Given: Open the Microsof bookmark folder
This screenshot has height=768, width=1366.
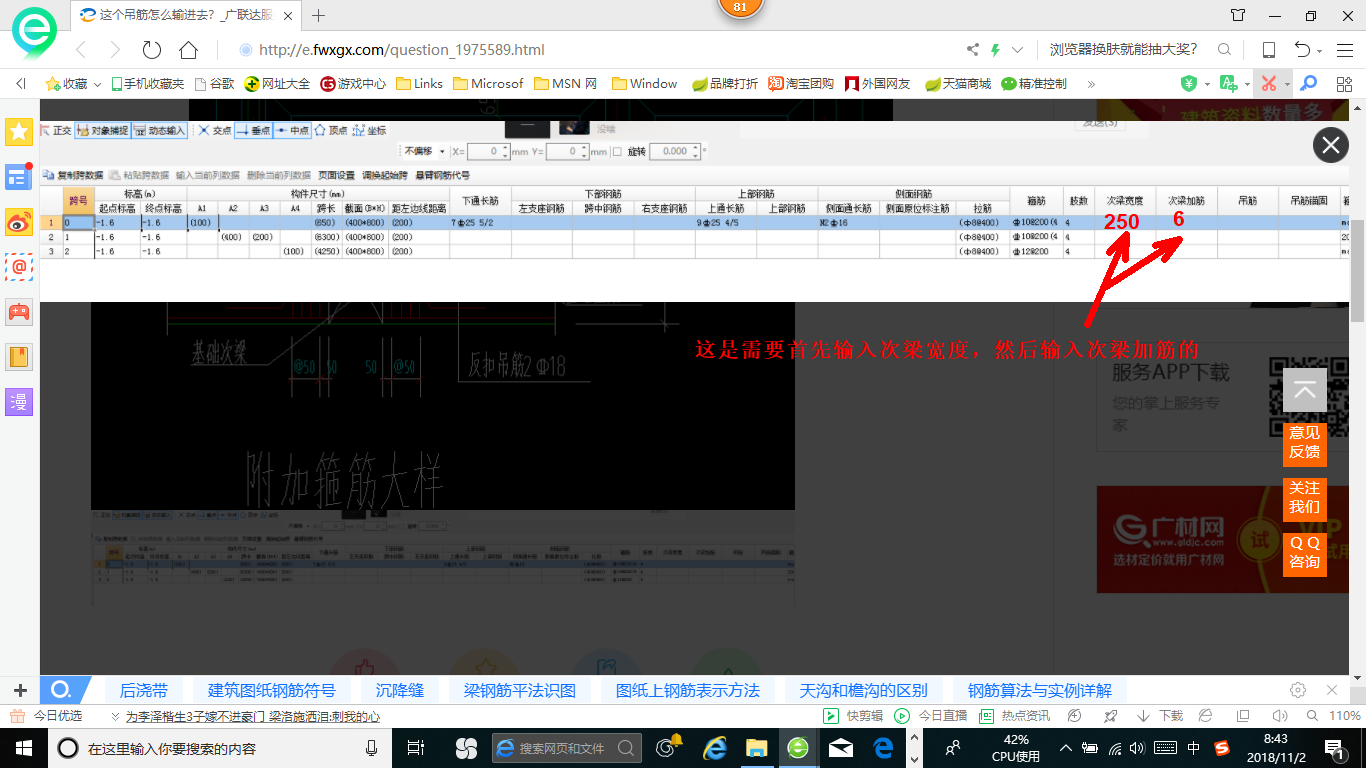Looking at the screenshot, I should pyautogui.click(x=488, y=84).
